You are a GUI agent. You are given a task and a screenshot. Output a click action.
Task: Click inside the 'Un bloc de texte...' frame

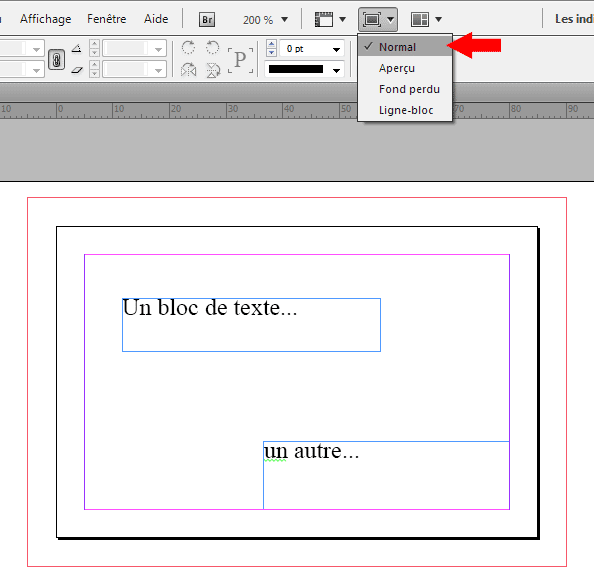click(x=251, y=325)
